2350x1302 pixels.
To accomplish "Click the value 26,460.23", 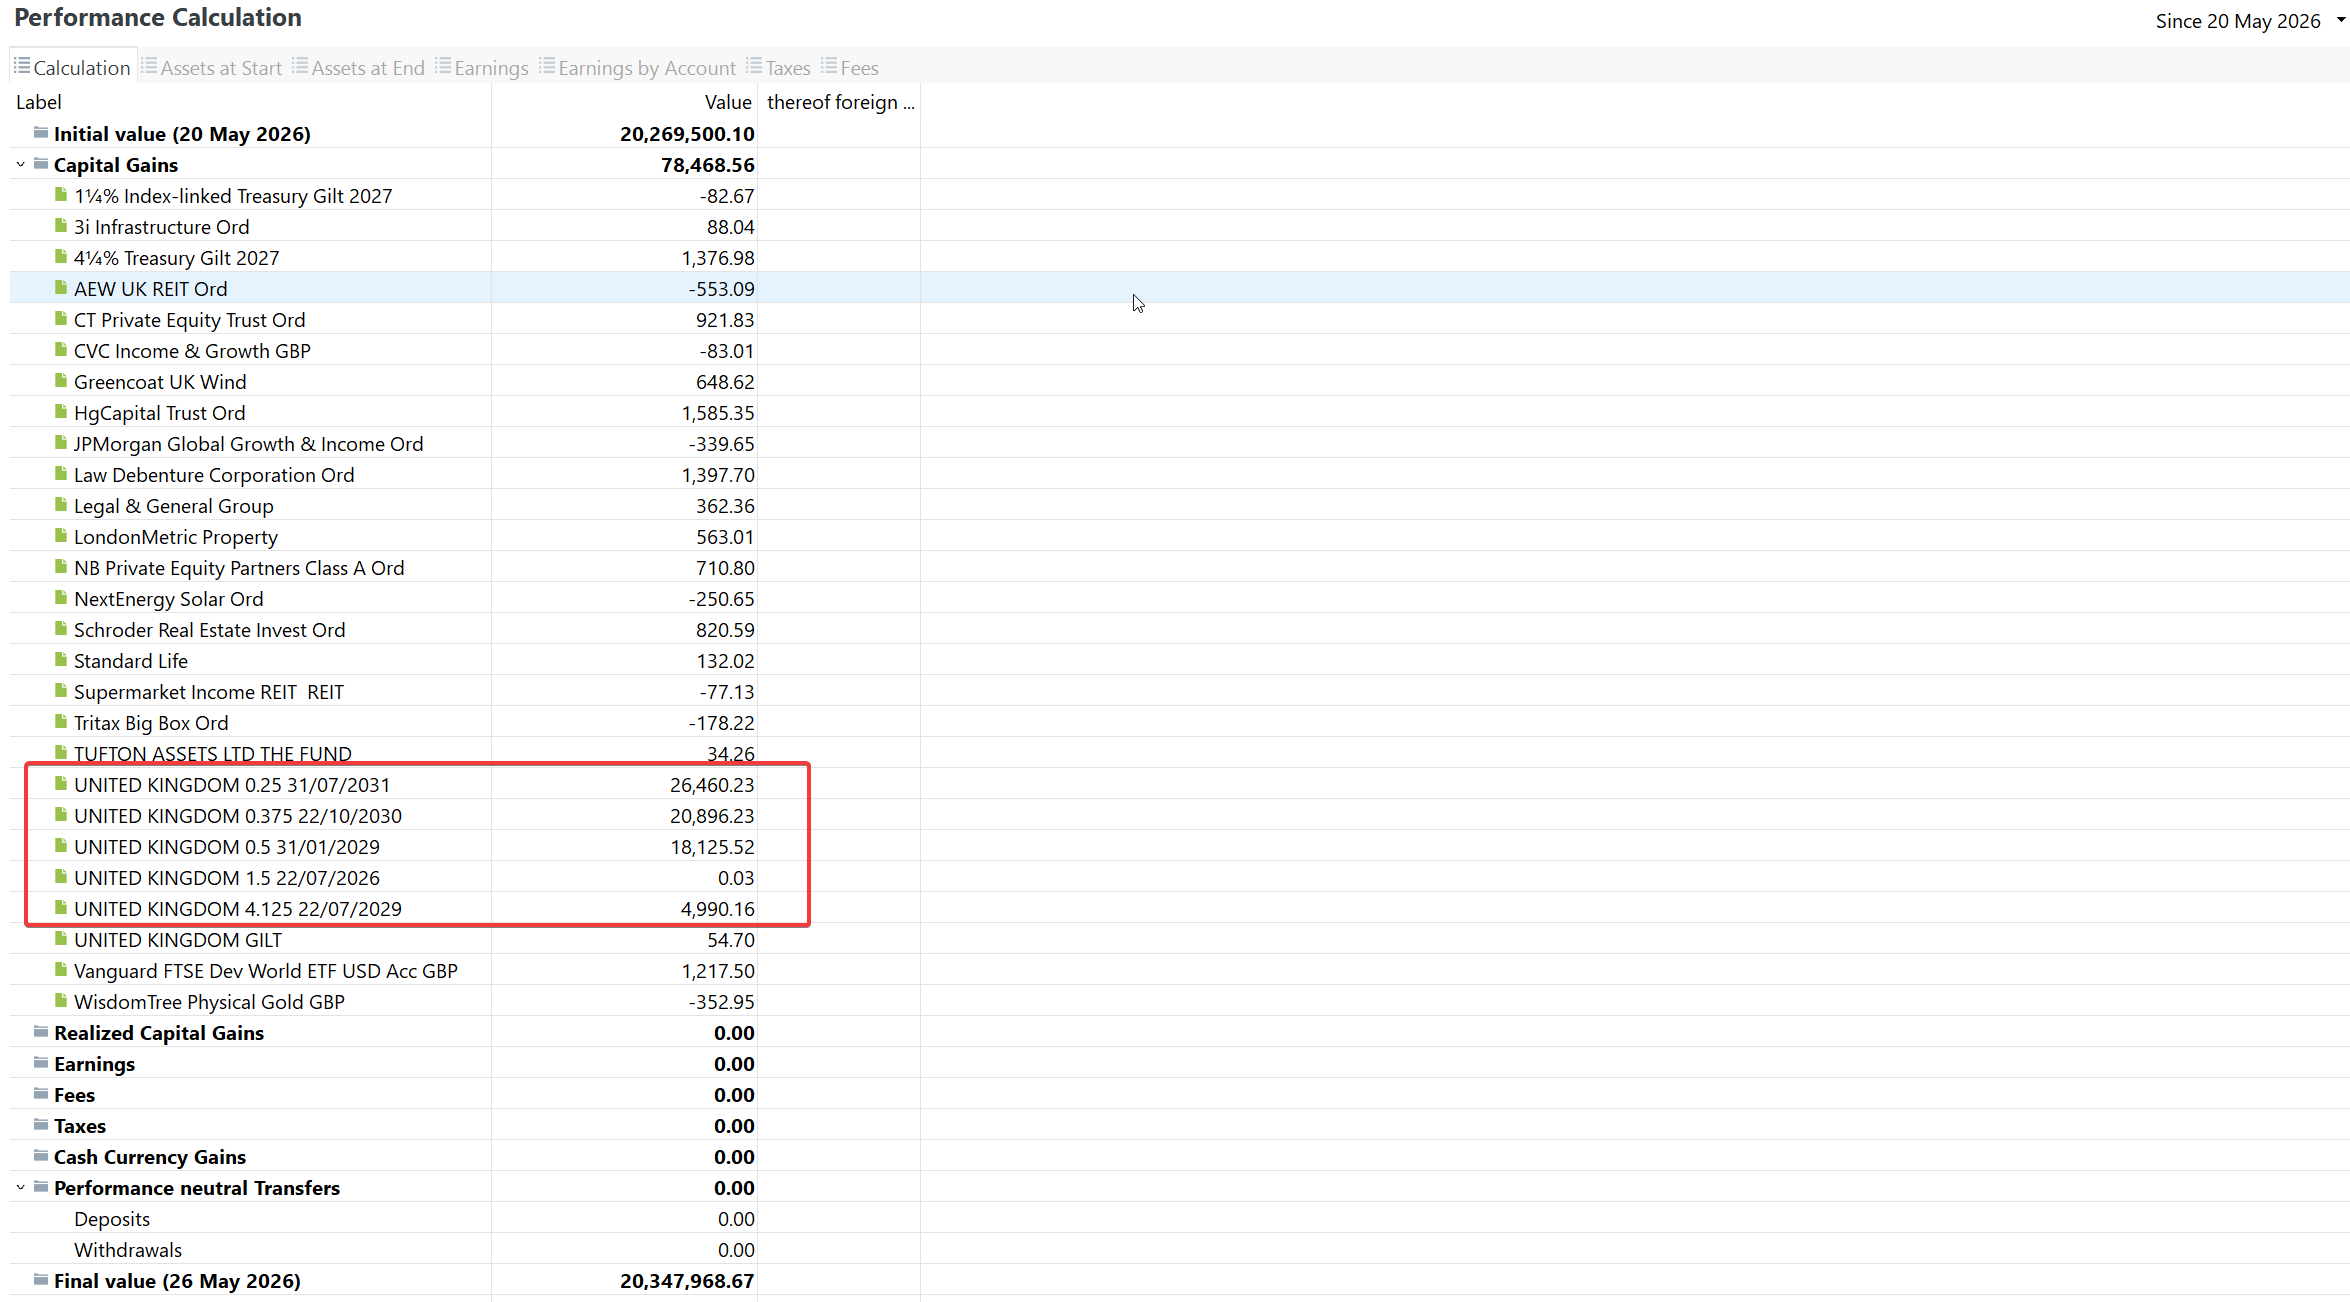I will click(x=712, y=784).
